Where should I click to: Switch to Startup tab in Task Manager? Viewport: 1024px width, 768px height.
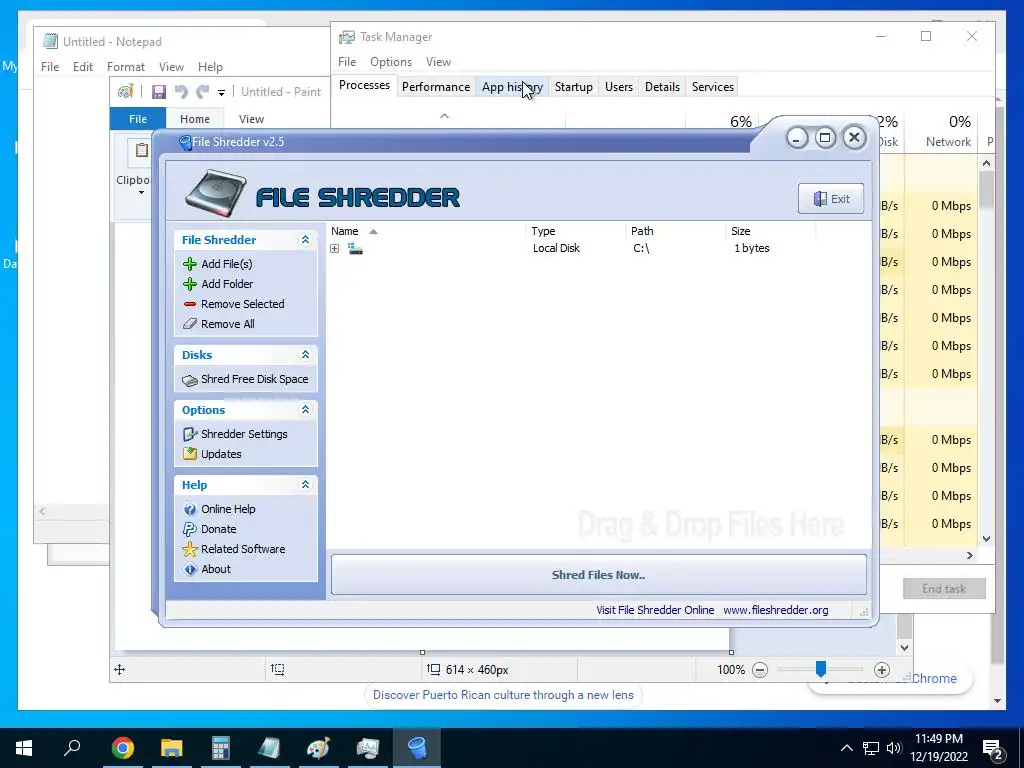573,87
